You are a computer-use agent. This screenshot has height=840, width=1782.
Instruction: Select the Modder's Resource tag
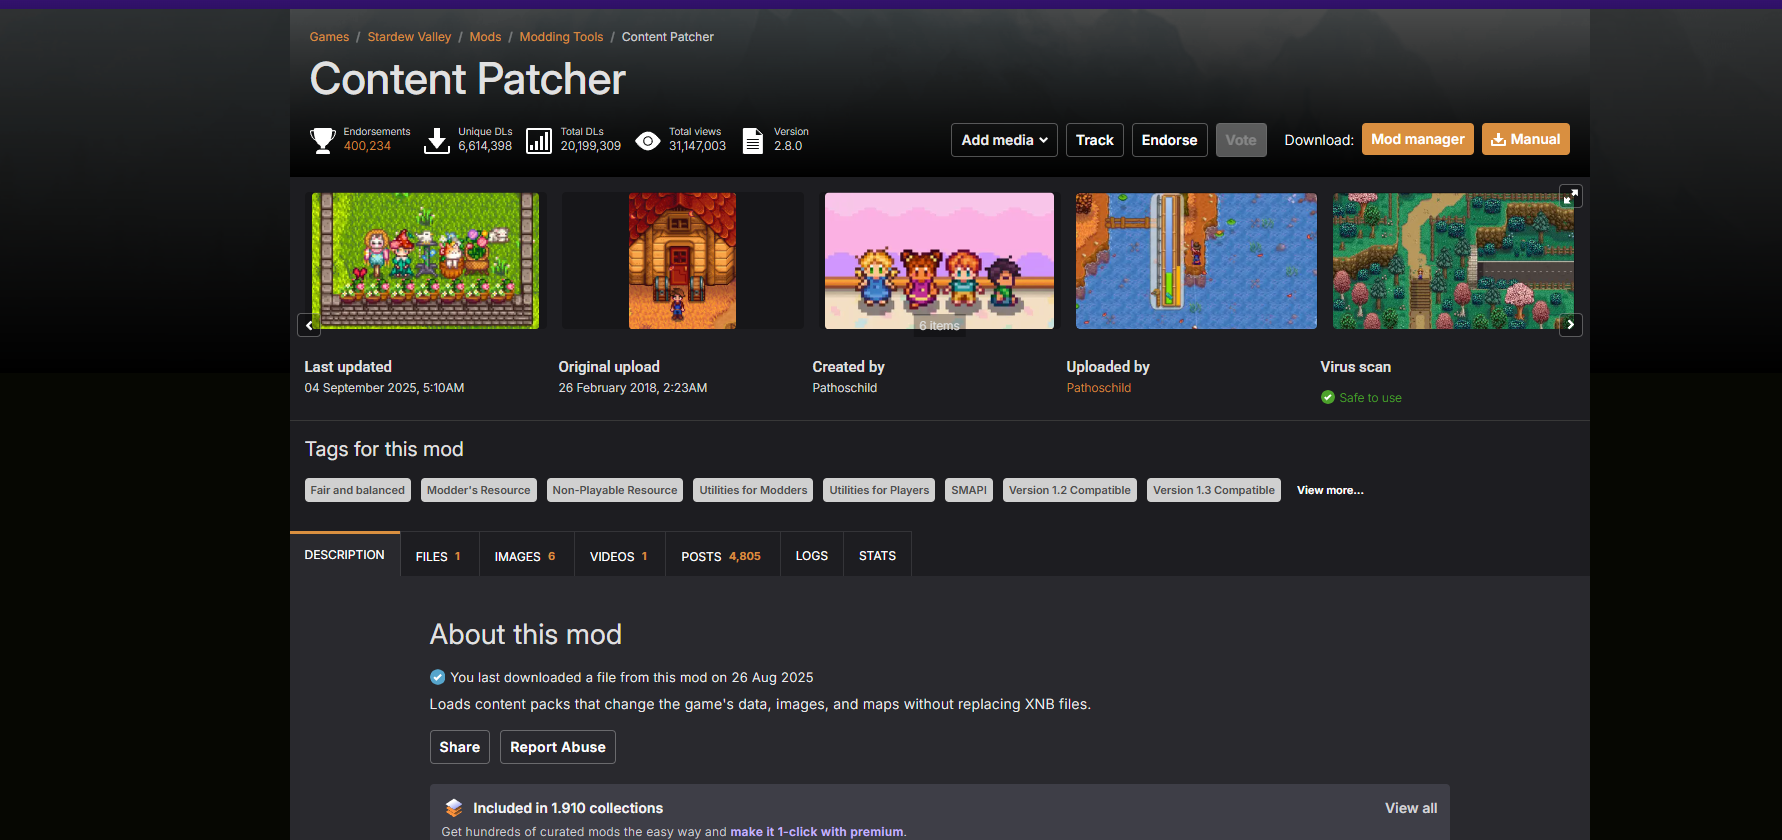(x=479, y=490)
